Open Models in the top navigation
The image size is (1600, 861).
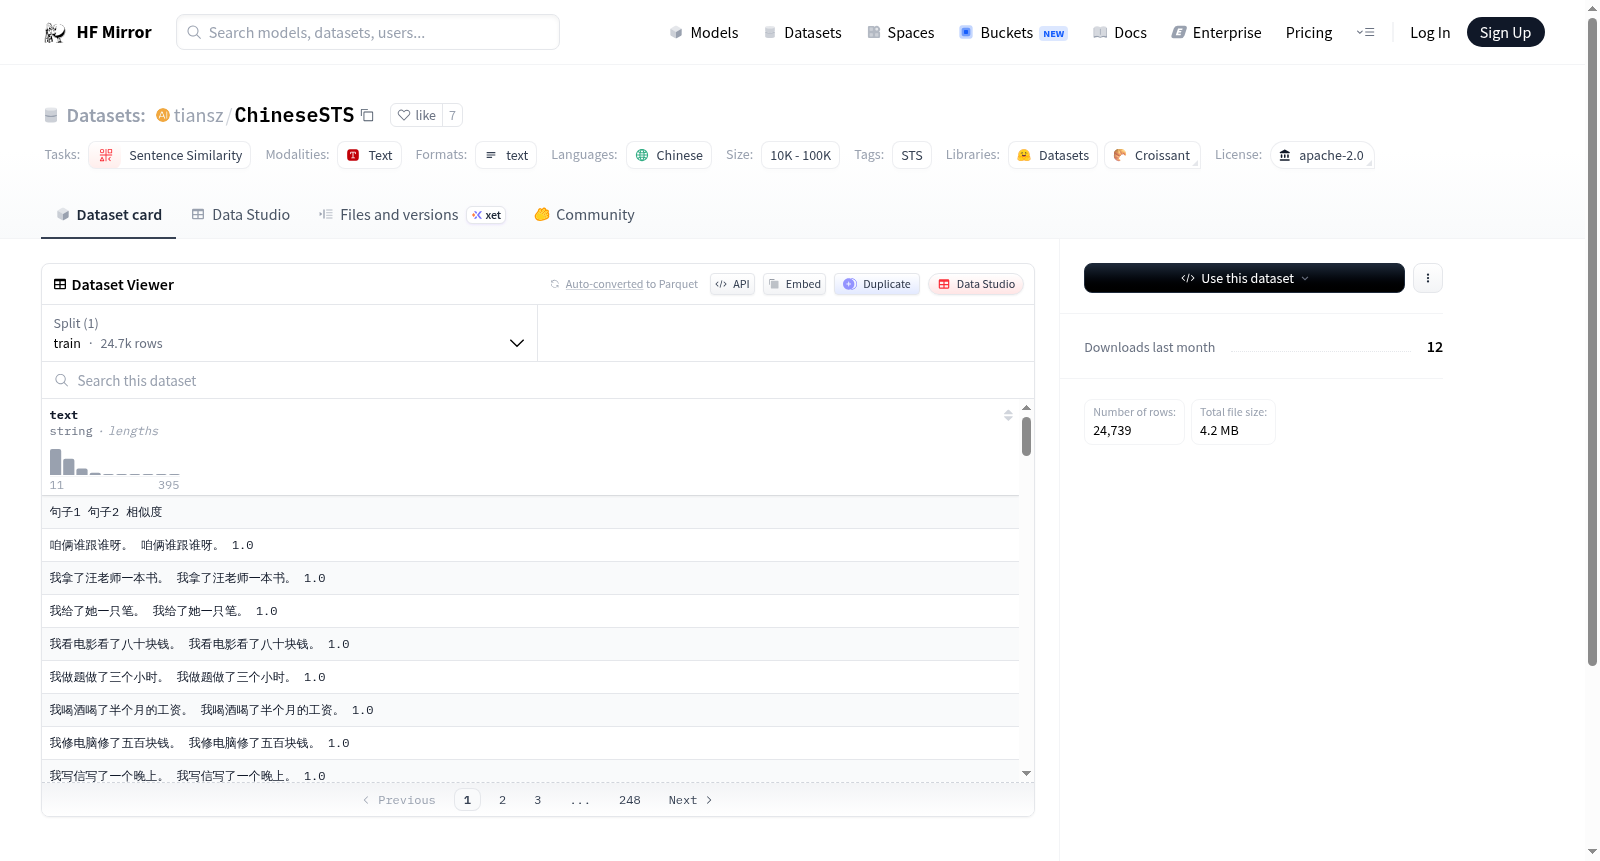point(704,33)
